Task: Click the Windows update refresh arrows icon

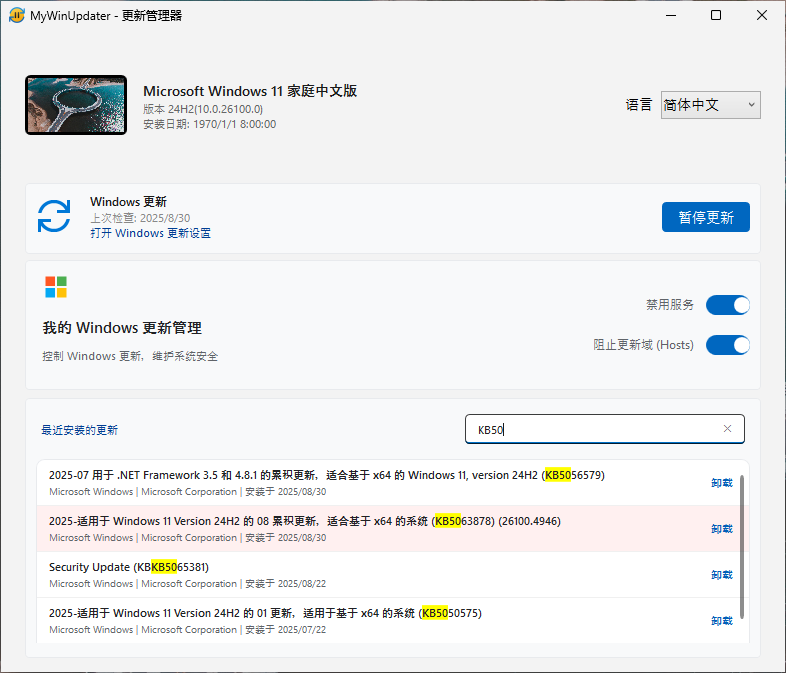Action: coord(54,216)
